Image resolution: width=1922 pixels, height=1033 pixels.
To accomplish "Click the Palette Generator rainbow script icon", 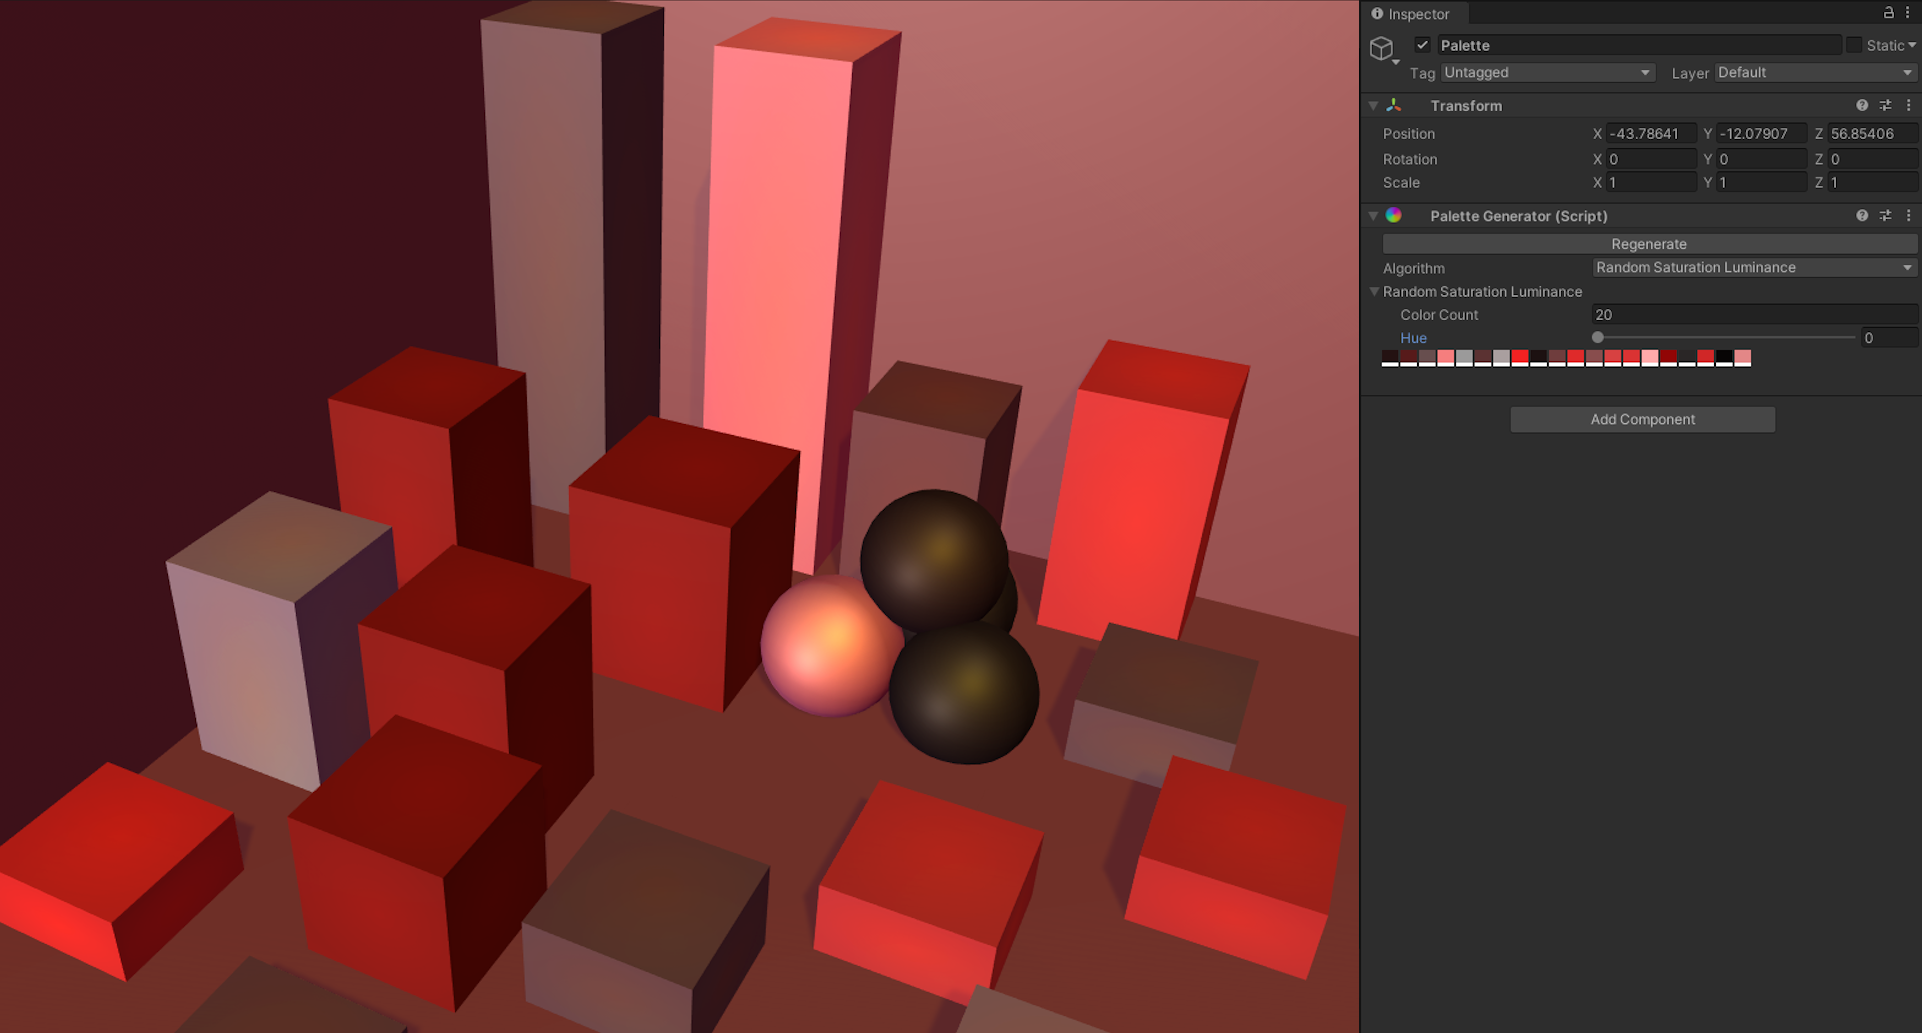I will tap(1394, 215).
